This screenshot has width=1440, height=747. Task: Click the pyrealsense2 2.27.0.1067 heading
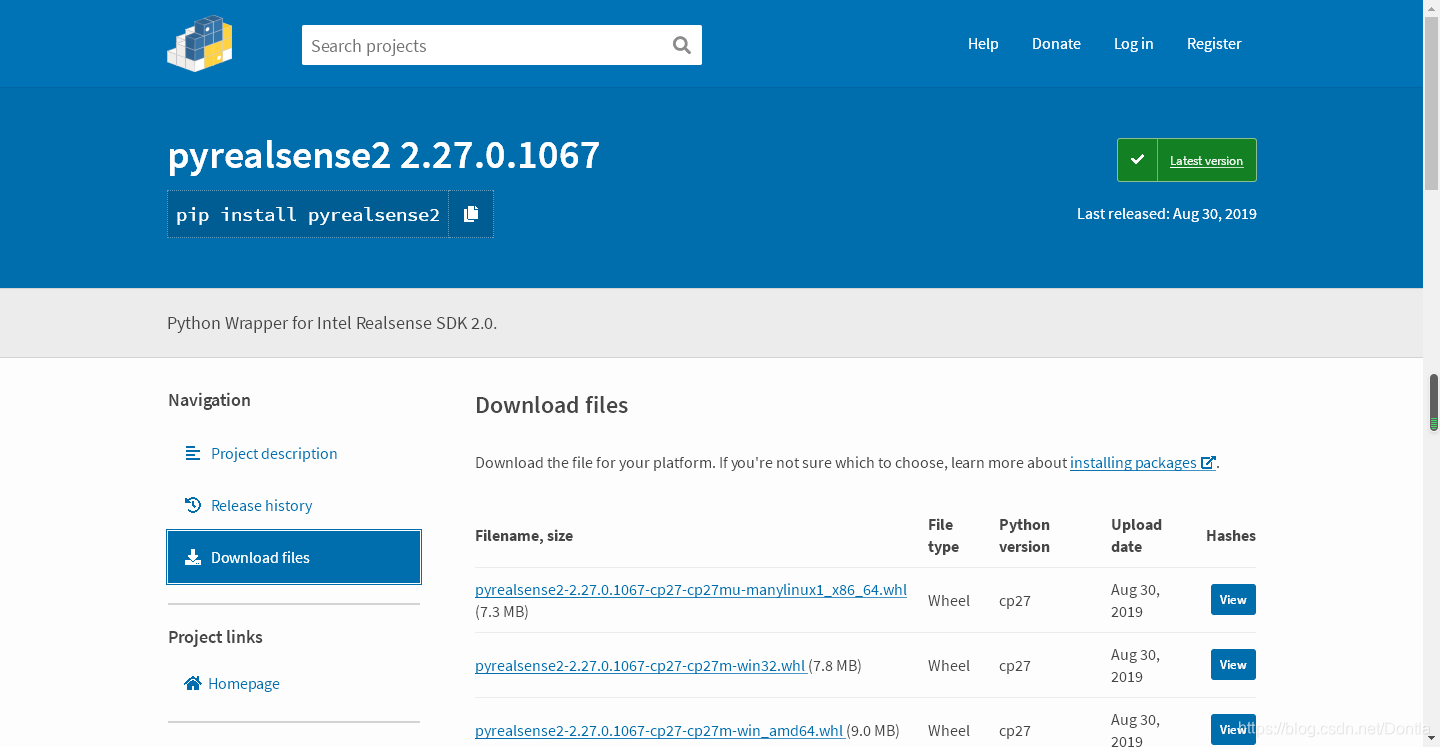click(x=384, y=155)
